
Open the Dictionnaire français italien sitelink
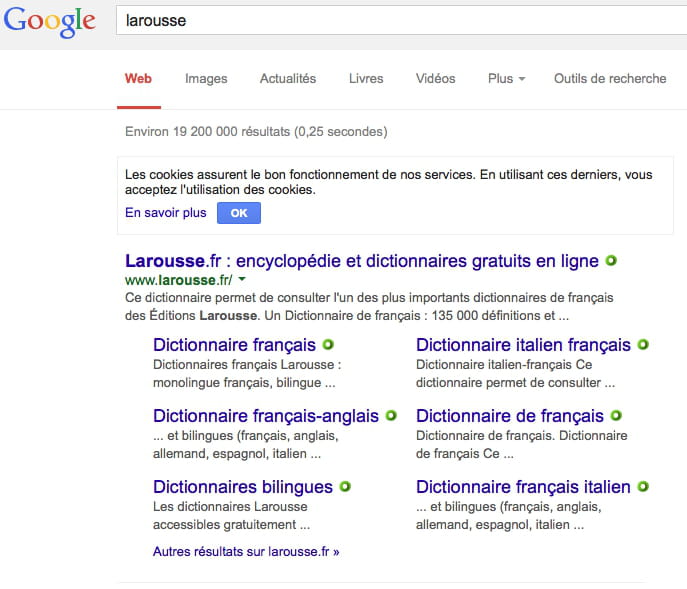pyautogui.click(x=523, y=487)
